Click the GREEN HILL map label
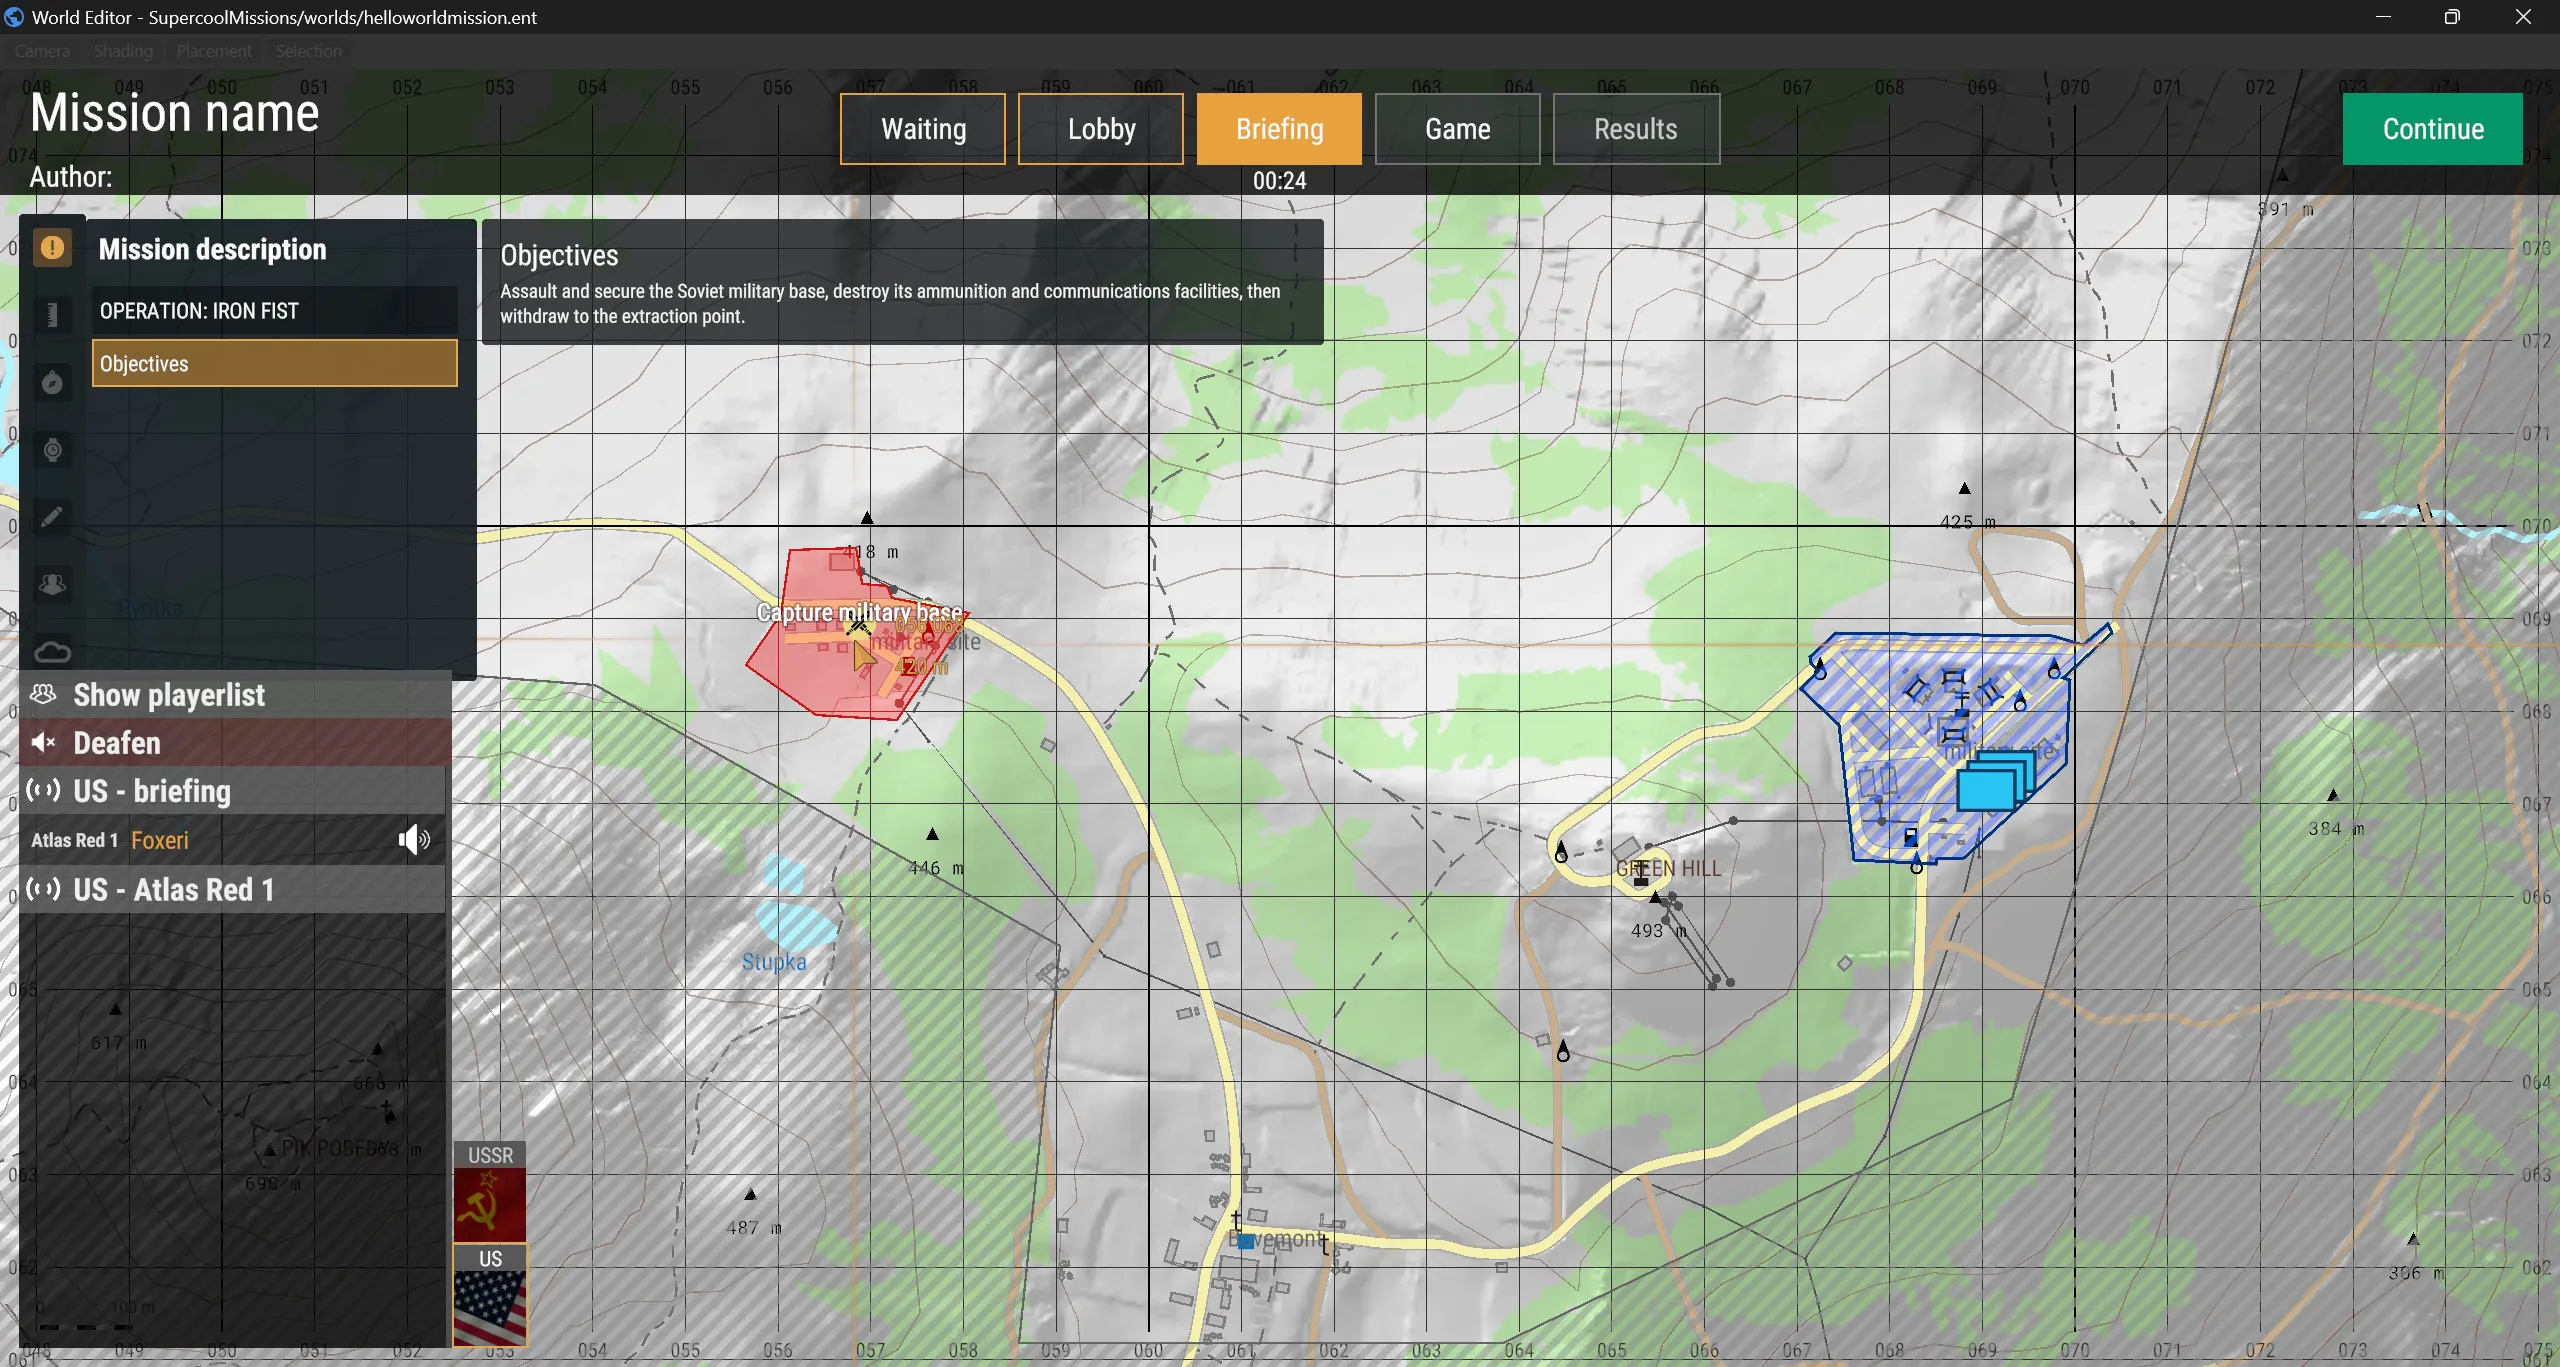Viewport: 2560px width, 1367px height. (x=1669, y=869)
